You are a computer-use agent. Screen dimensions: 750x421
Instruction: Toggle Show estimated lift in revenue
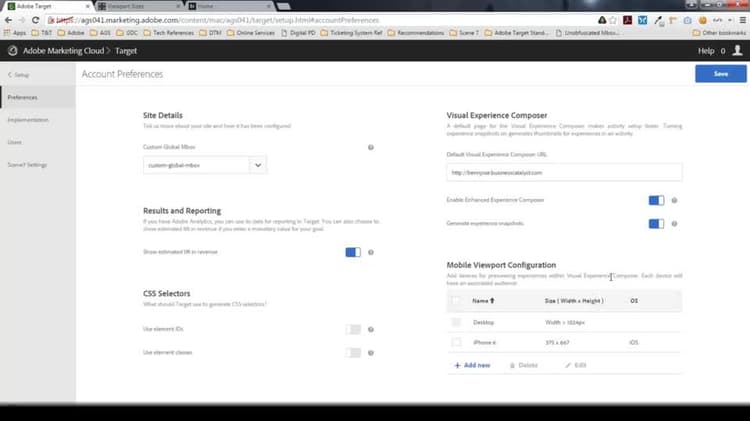(353, 252)
